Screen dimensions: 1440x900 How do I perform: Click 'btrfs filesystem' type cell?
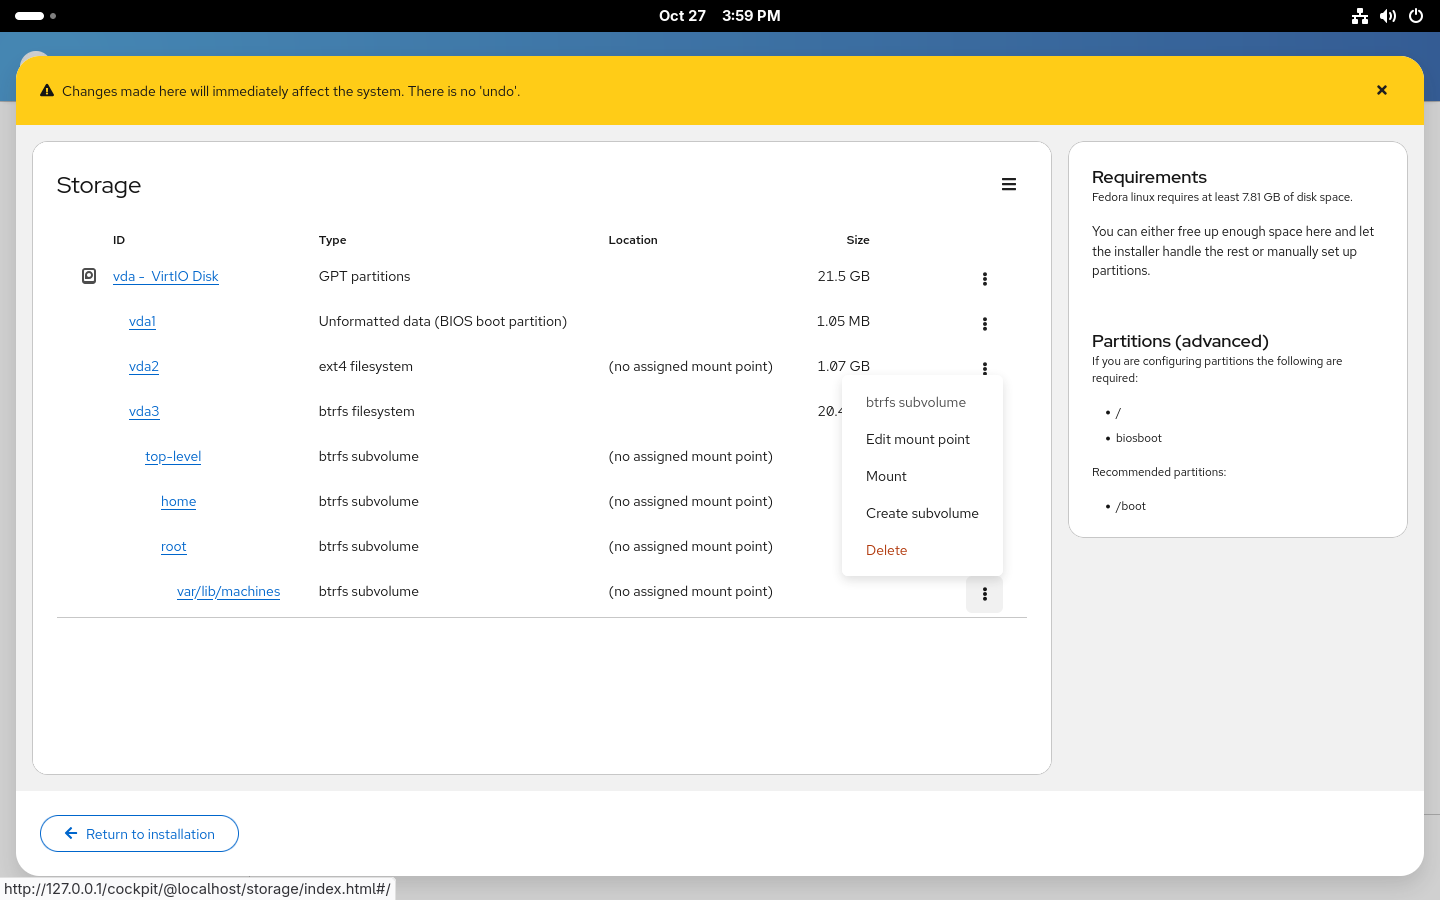(367, 411)
